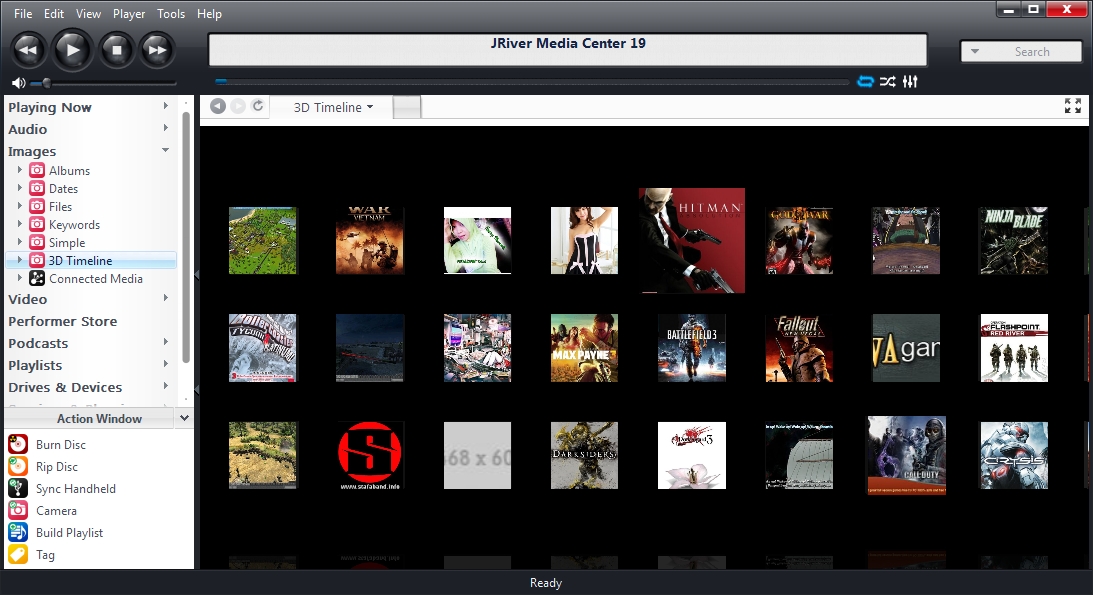Toggle repeat playback mode
Viewport: 1093px width, 595px height.
[865, 82]
